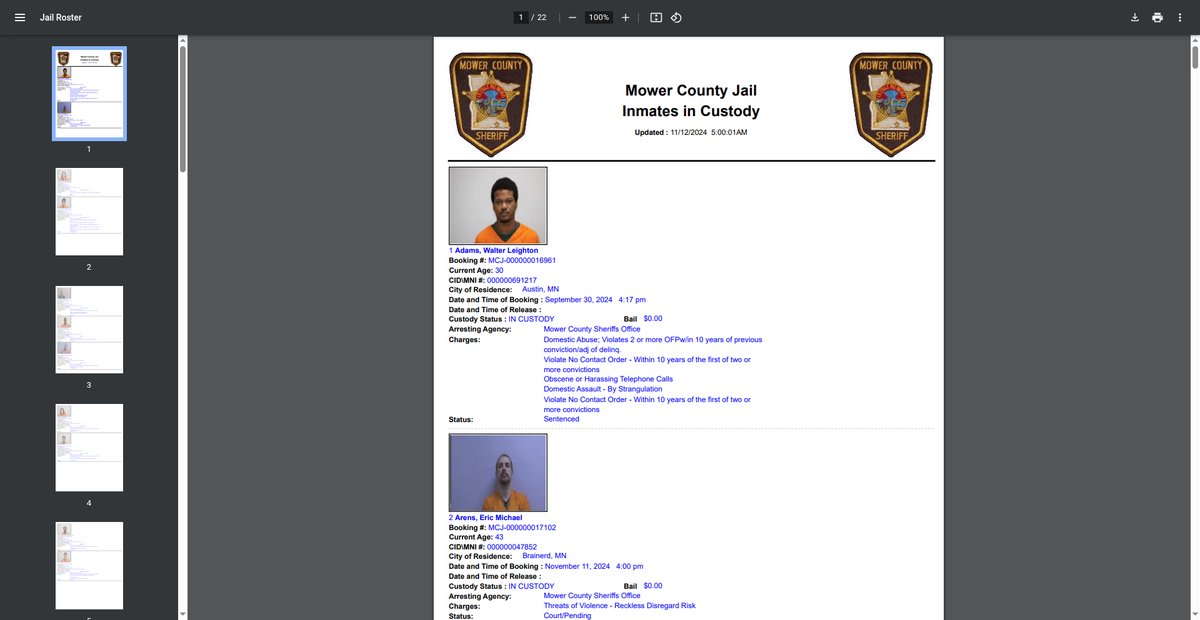This screenshot has width=1200, height=620.
Task: Open the more actions menu
Action: [1181, 18]
